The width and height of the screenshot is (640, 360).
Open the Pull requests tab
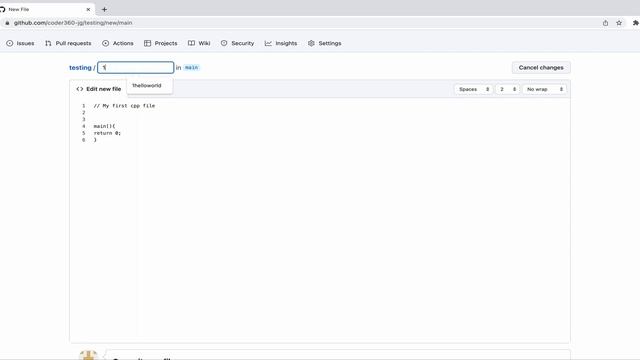[x=68, y=43]
